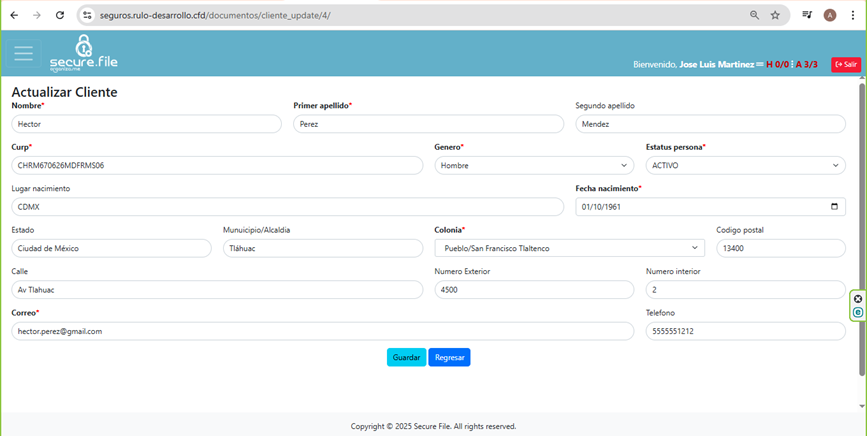Reload the page with the refresh icon

click(60, 16)
